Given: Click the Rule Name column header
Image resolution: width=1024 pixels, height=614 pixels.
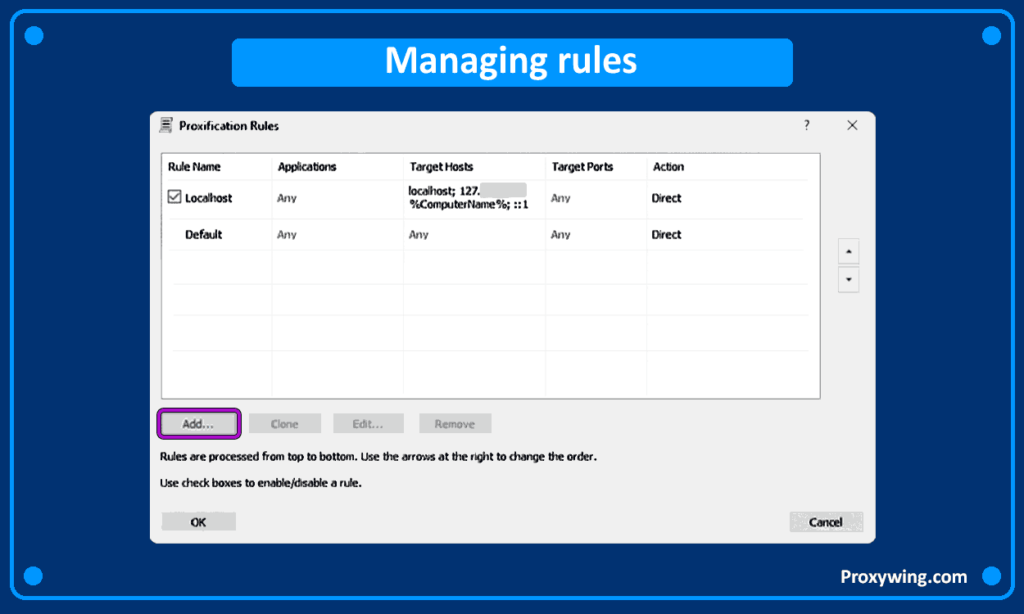Looking at the screenshot, I should (194, 167).
